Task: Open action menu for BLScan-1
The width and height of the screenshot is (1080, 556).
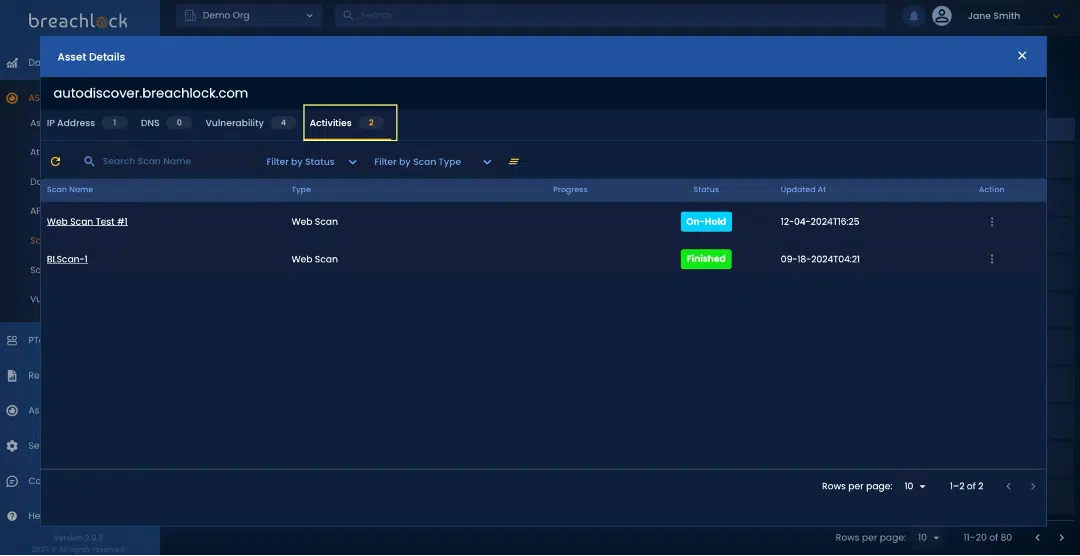Action: 992,259
